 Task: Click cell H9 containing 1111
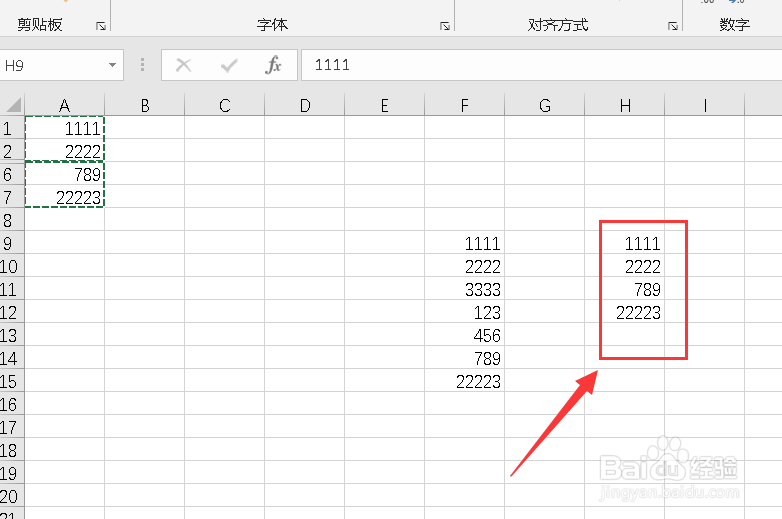coord(625,243)
